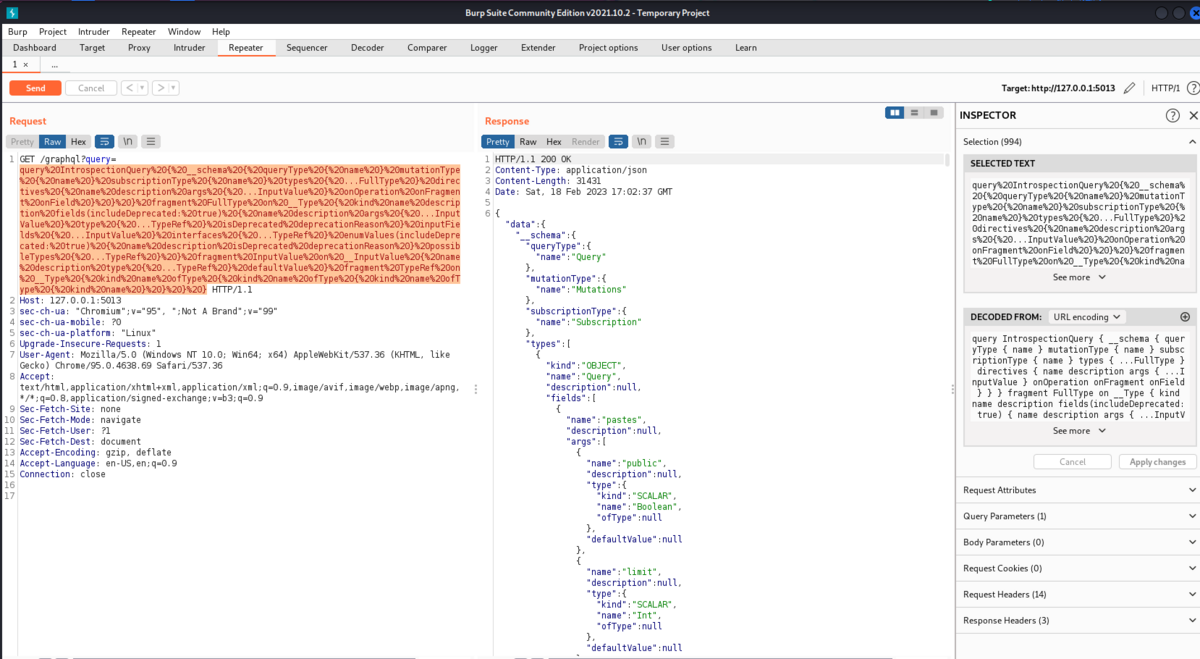This screenshot has width=1200, height=659.
Task: Expand Body Parameters (0) section
Action: point(1078,542)
